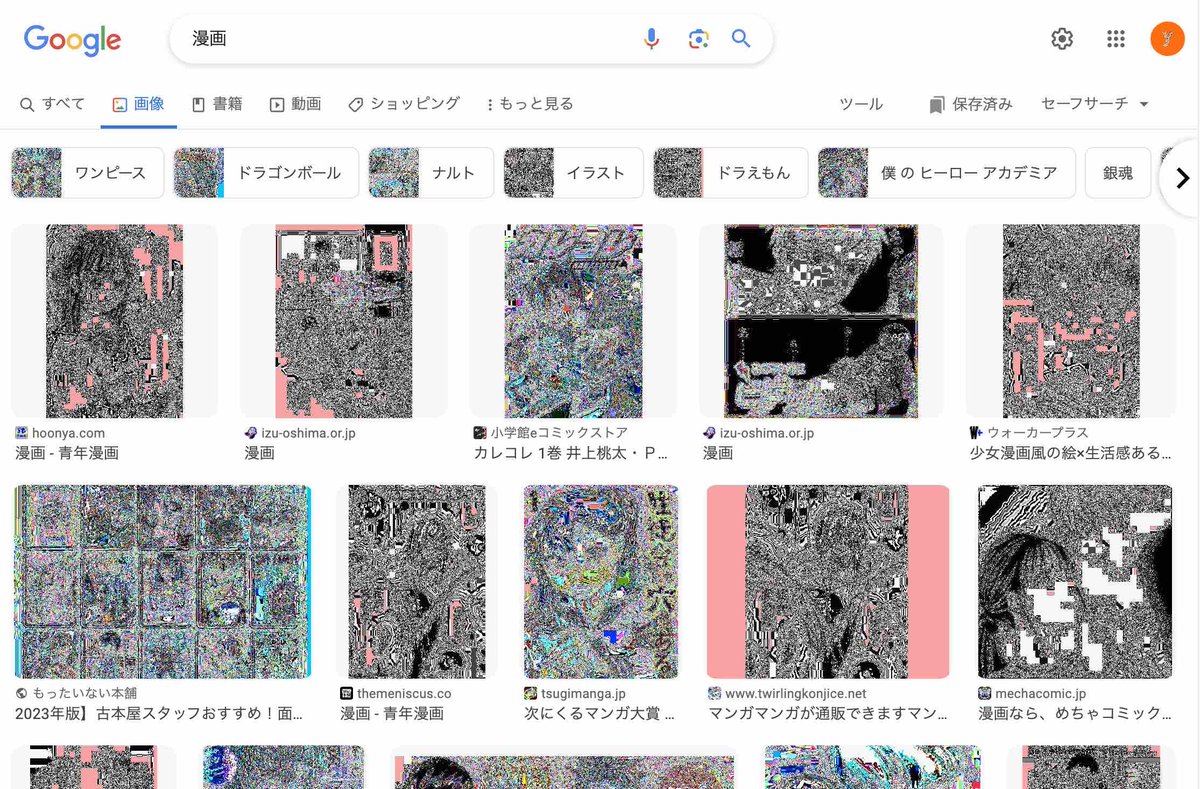Open ツール filter options
Image resolution: width=1200 pixels, height=789 pixels.
pos(861,104)
